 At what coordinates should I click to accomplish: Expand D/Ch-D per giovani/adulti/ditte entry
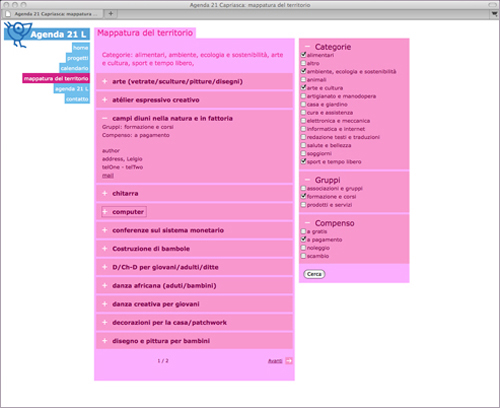click(x=104, y=267)
